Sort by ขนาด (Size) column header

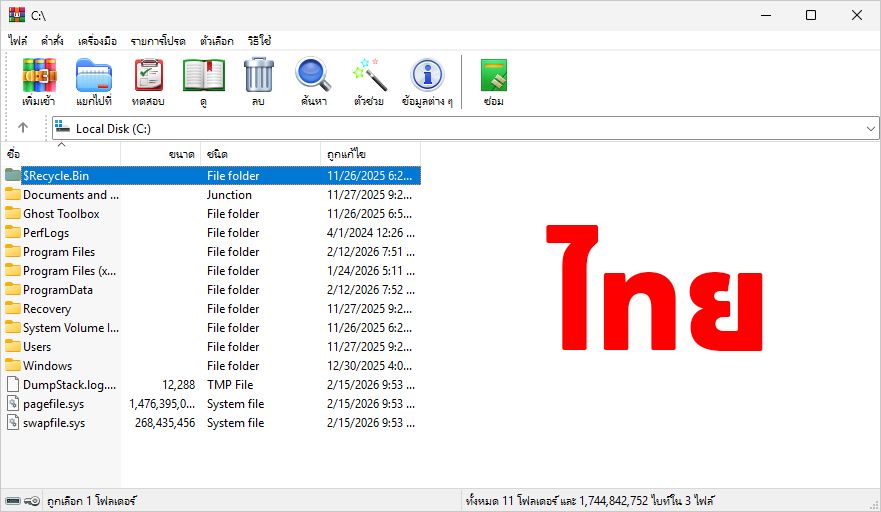160,154
